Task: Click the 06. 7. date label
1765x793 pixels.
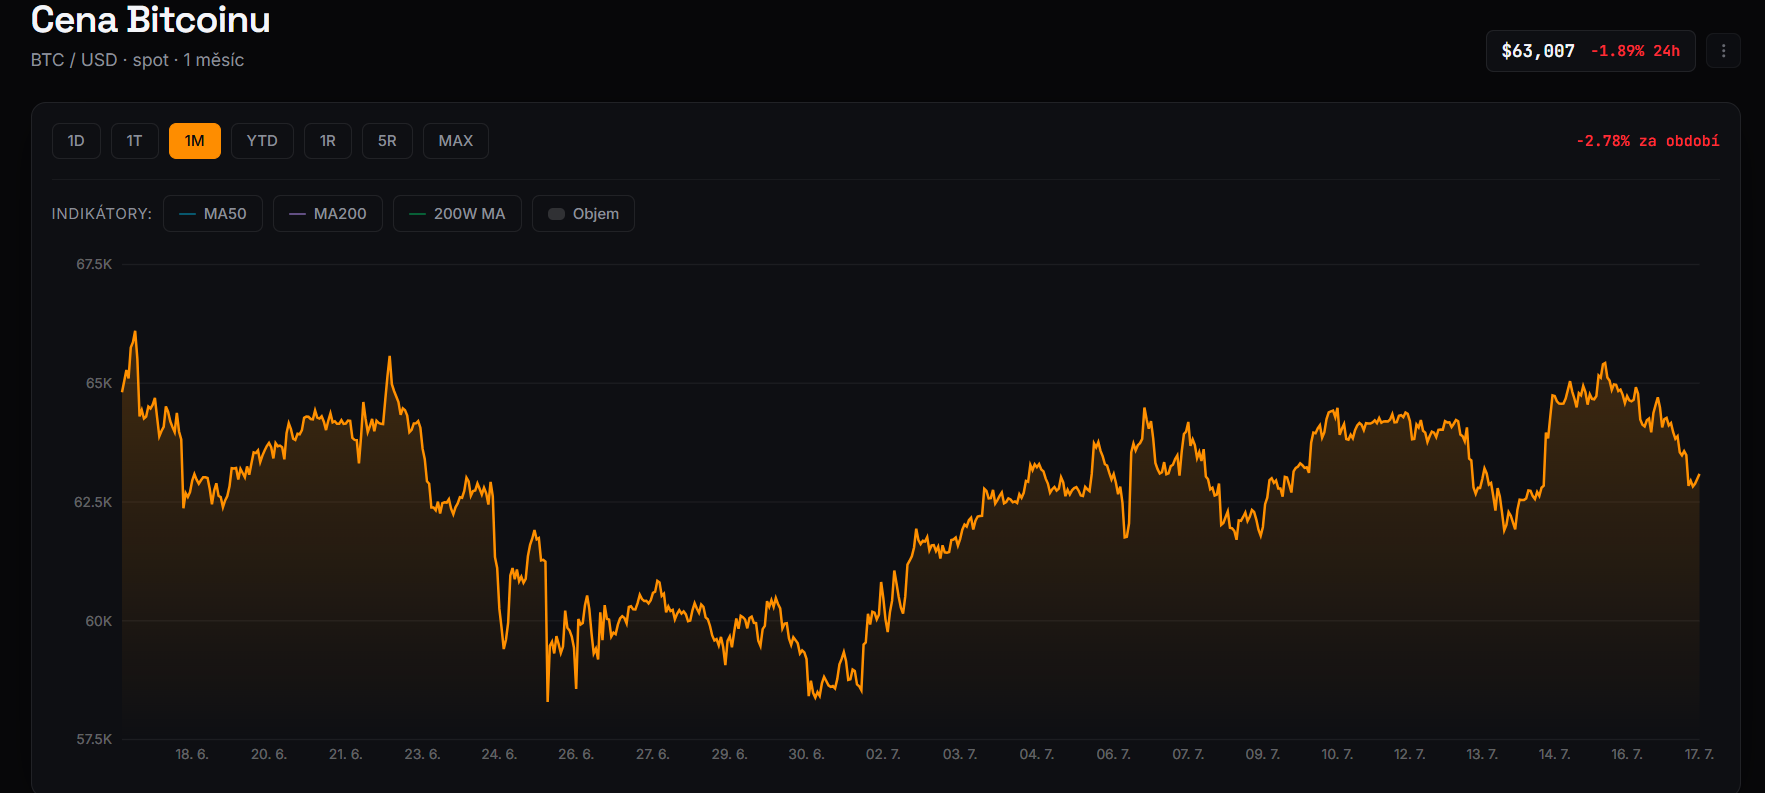Action: [x=1114, y=754]
